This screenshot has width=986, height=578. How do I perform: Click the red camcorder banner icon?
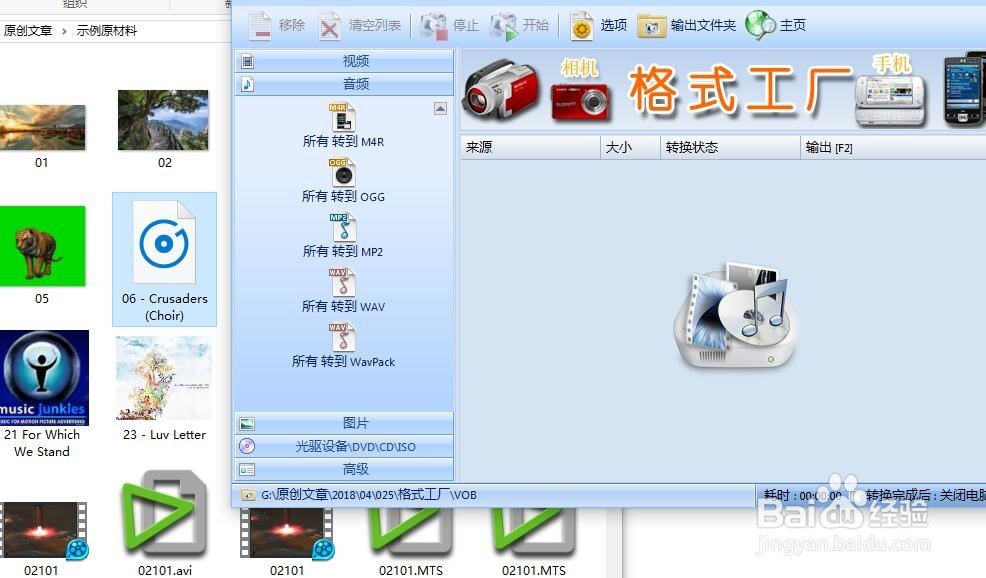point(501,90)
